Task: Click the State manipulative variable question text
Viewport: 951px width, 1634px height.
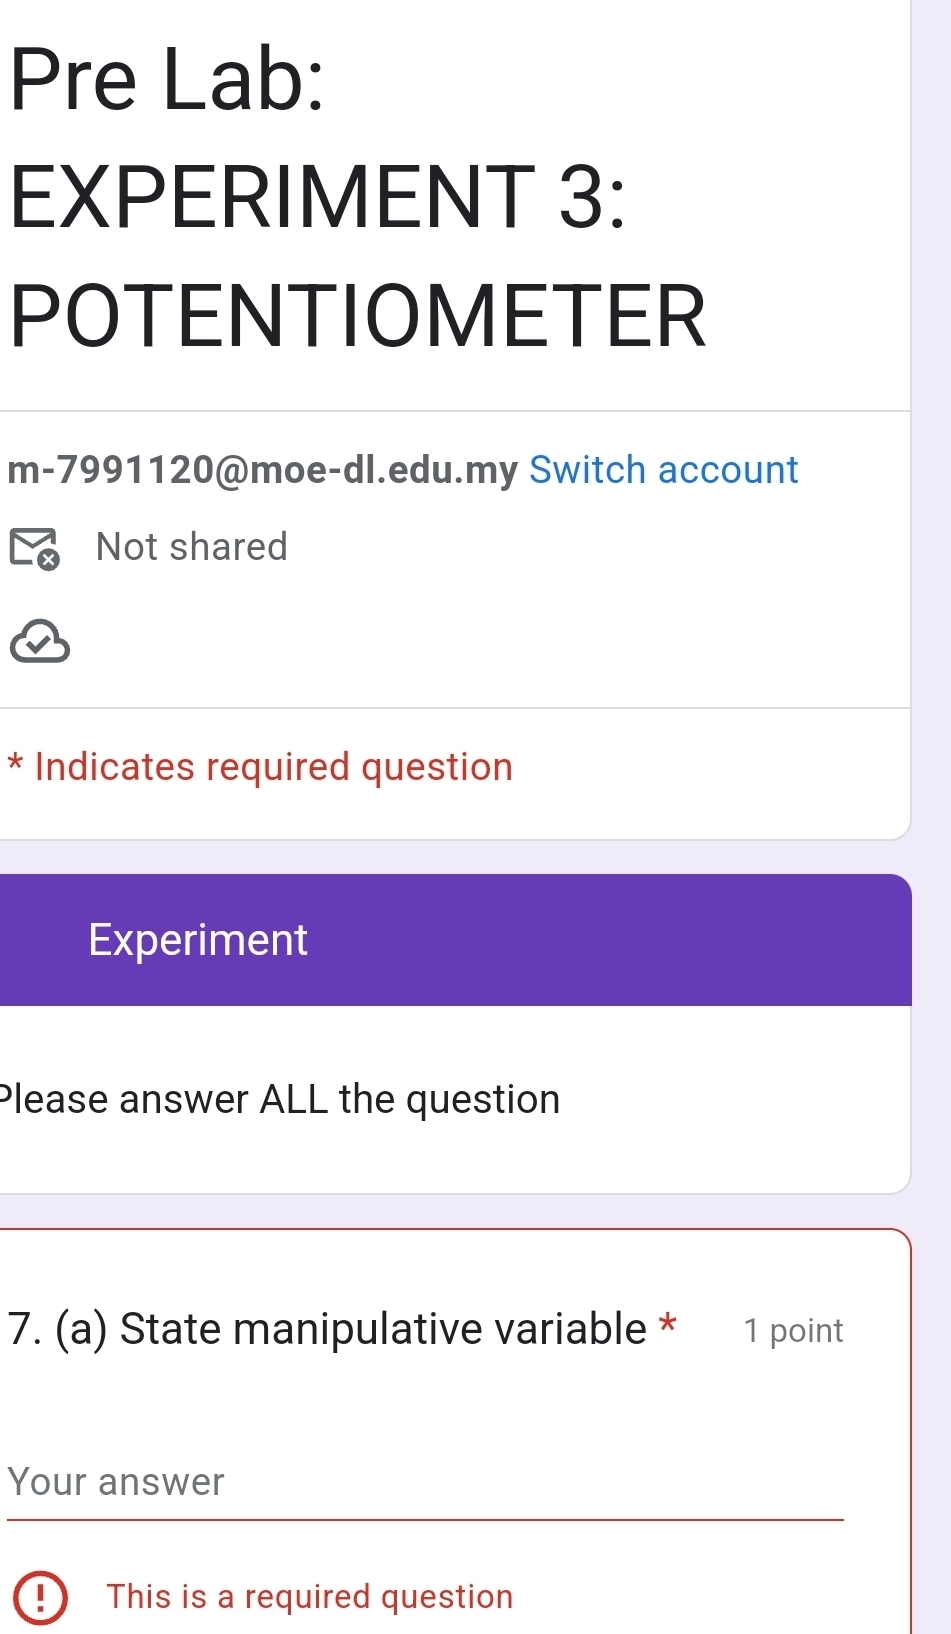Action: point(383,1329)
